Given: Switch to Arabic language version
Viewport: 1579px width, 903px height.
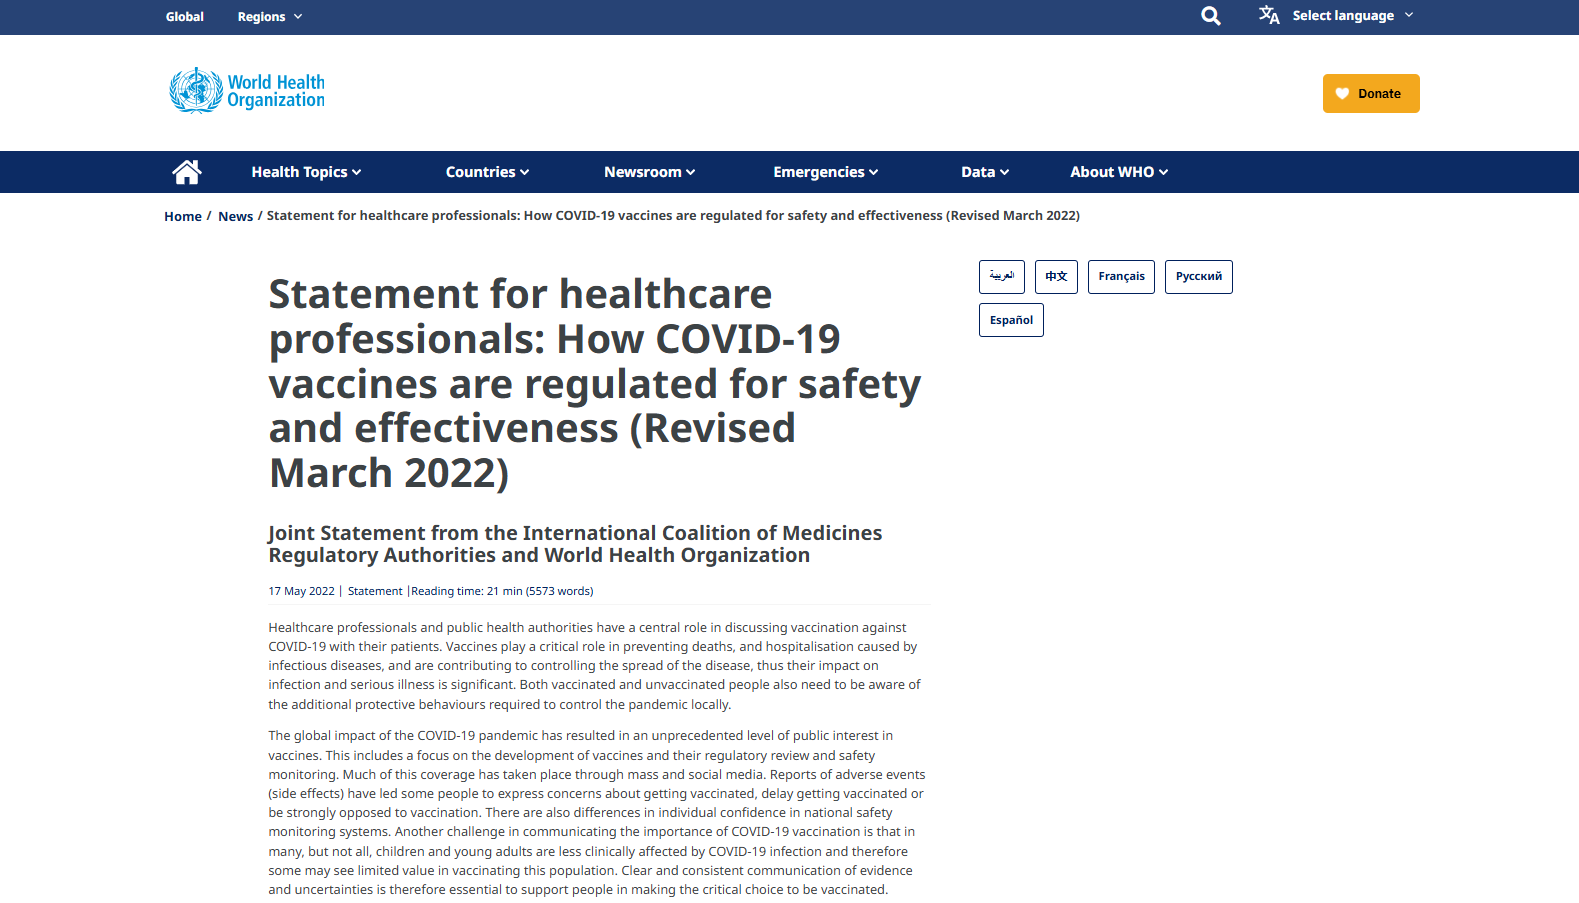Looking at the screenshot, I should click(1002, 277).
